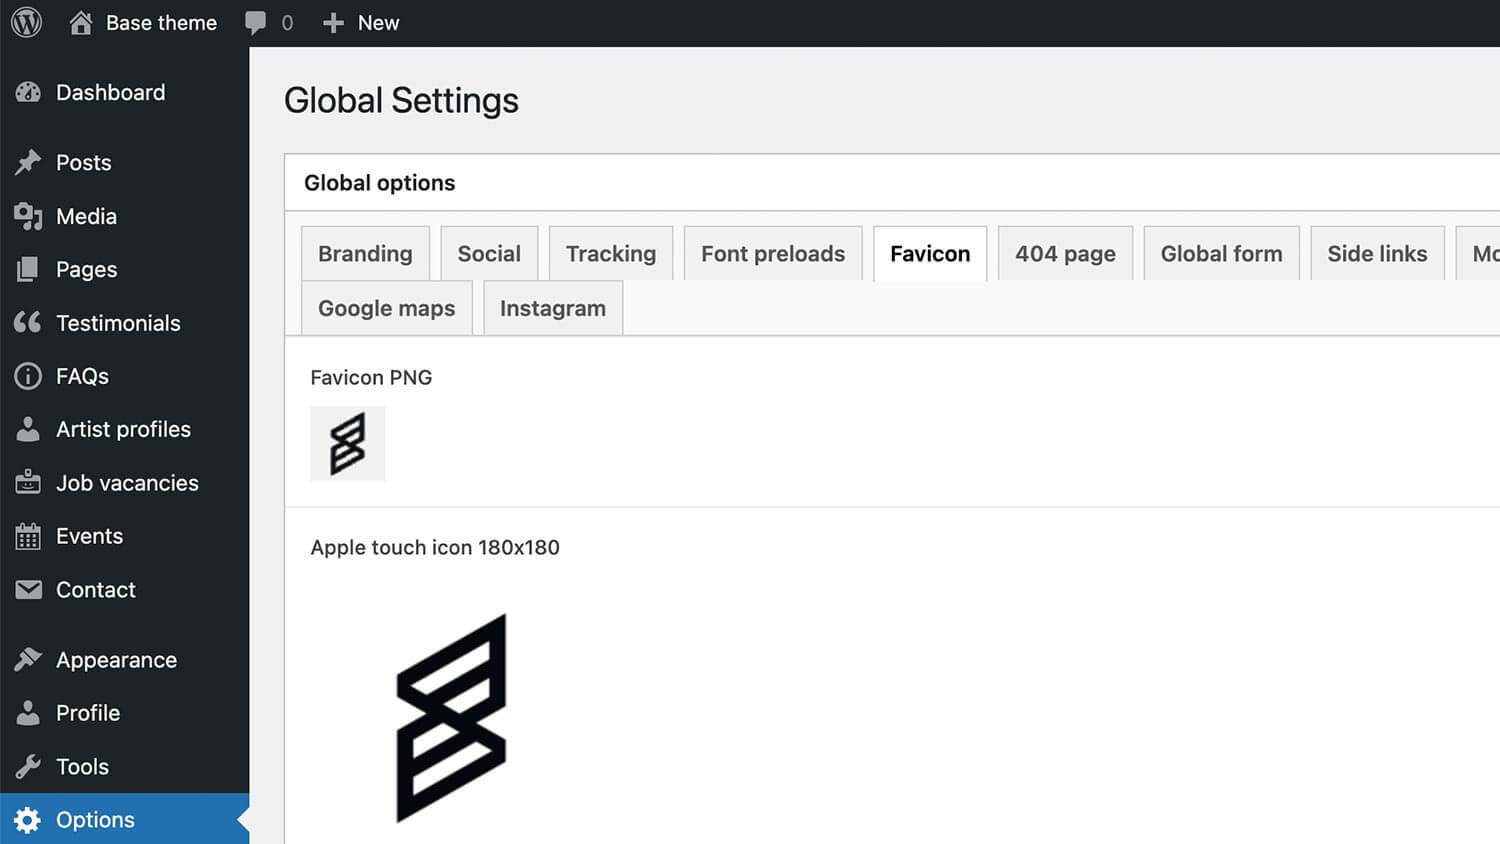
Task: Click the Favicon PNG thumbnail
Action: coord(347,444)
